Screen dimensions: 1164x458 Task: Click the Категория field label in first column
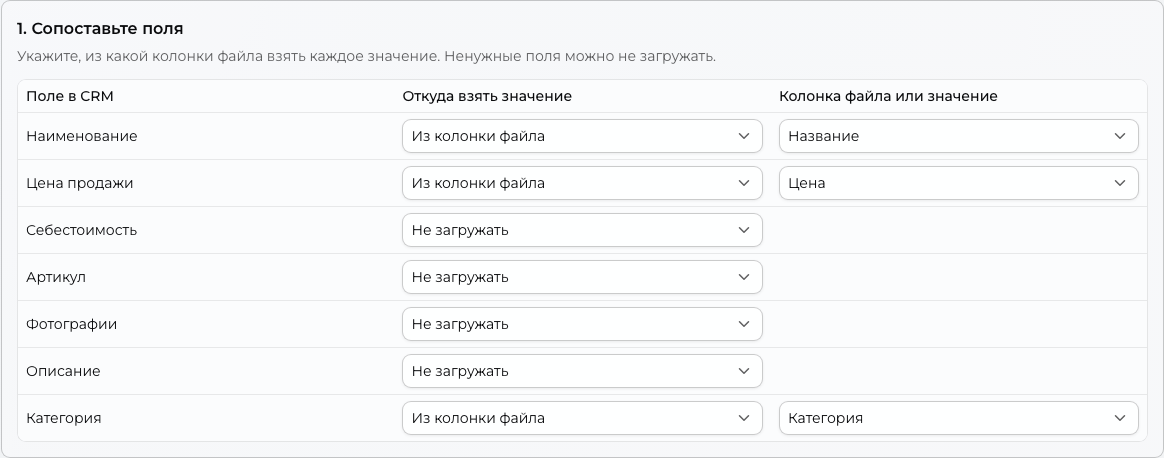coord(64,419)
